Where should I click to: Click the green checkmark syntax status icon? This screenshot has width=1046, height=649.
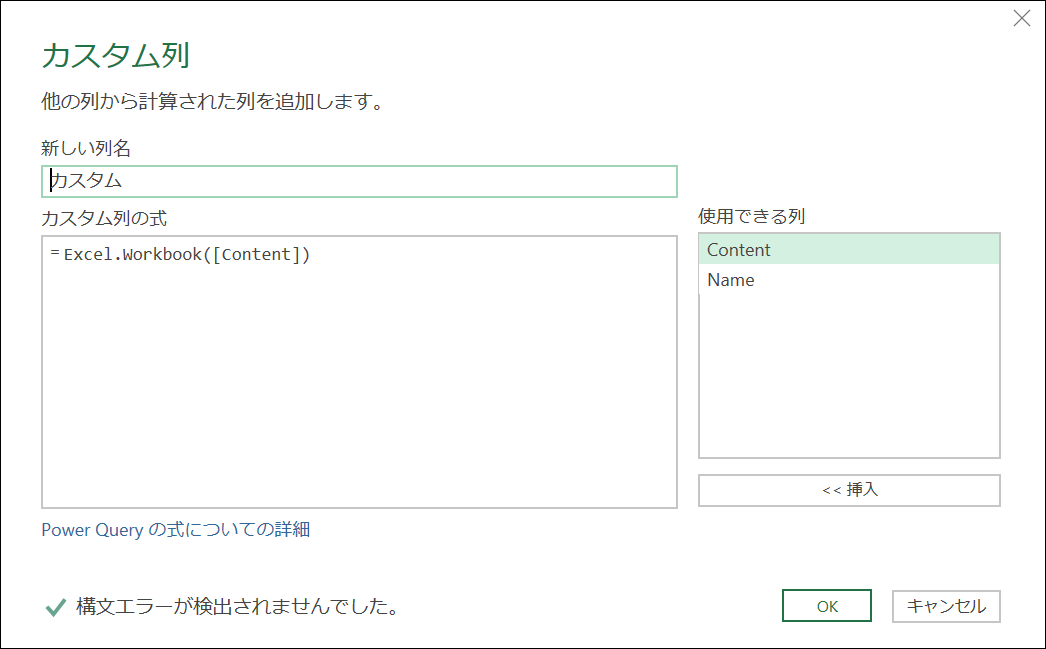55,607
